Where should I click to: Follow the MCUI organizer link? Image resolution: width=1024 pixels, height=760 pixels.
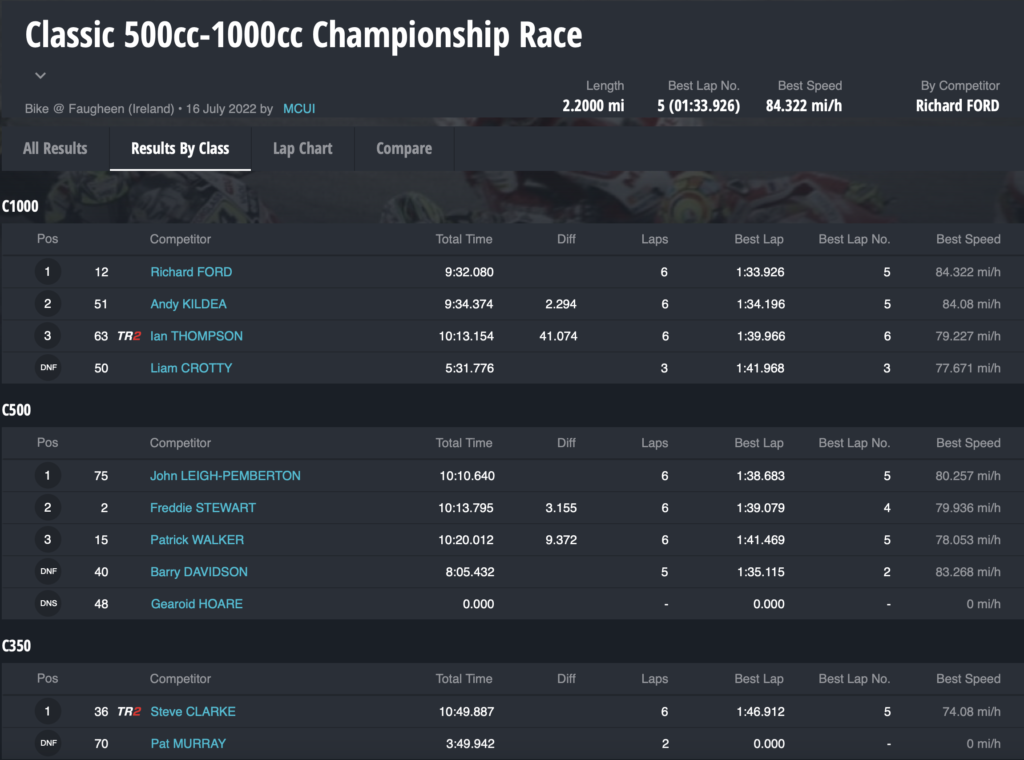point(299,108)
